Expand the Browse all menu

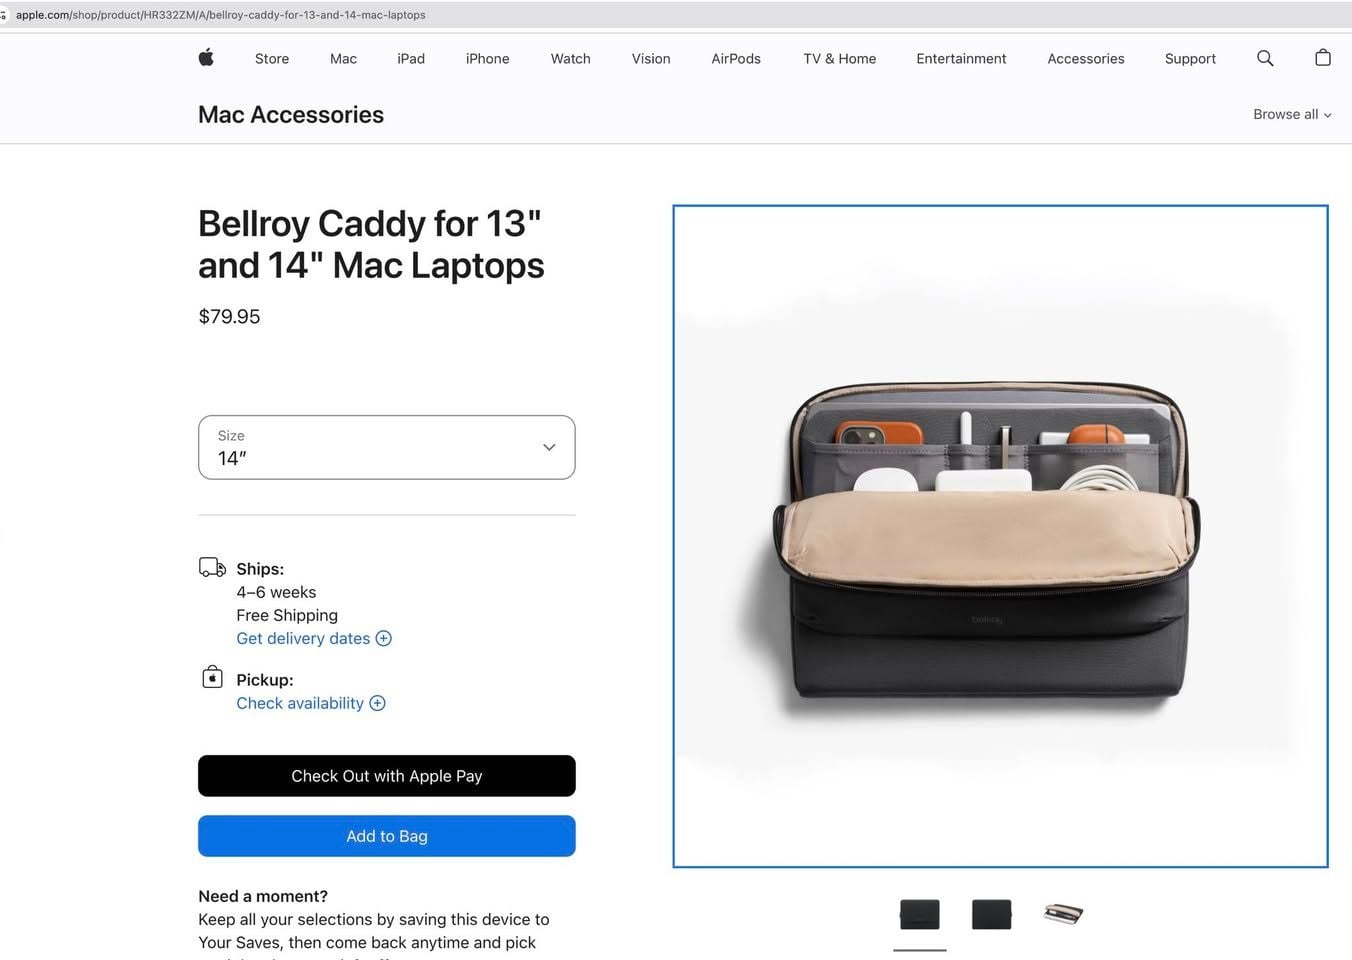[x=1291, y=114]
